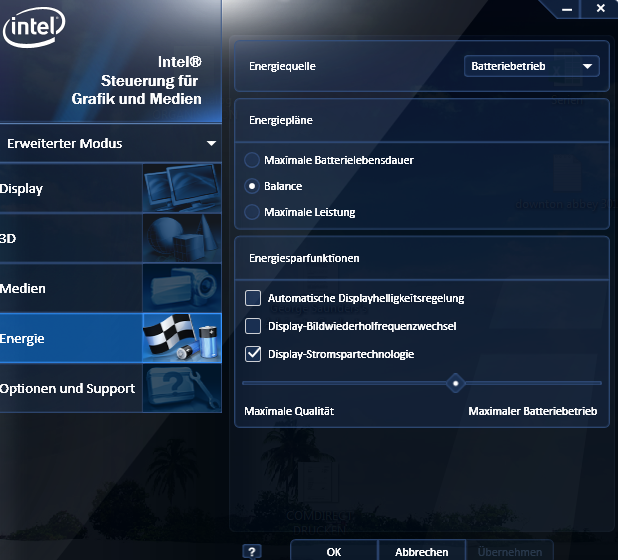Click the Steuerung für Grafik und Medien title
This screenshot has width=618, height=560.
[x=136, y=90]
